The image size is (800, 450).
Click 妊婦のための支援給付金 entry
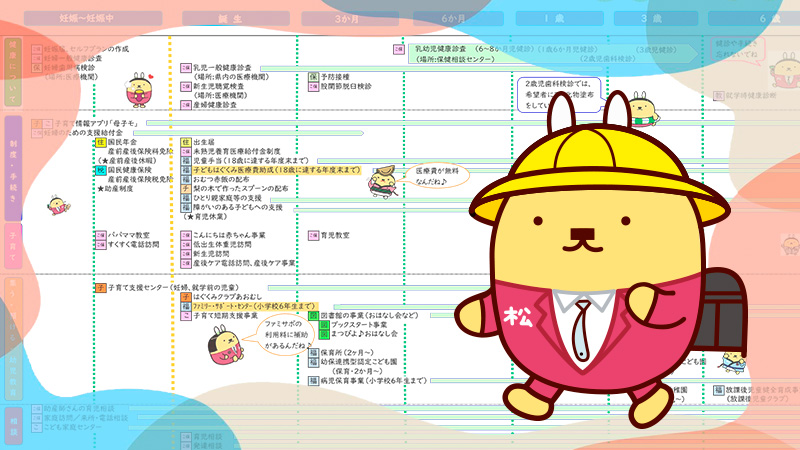click(x=83, y=133)
